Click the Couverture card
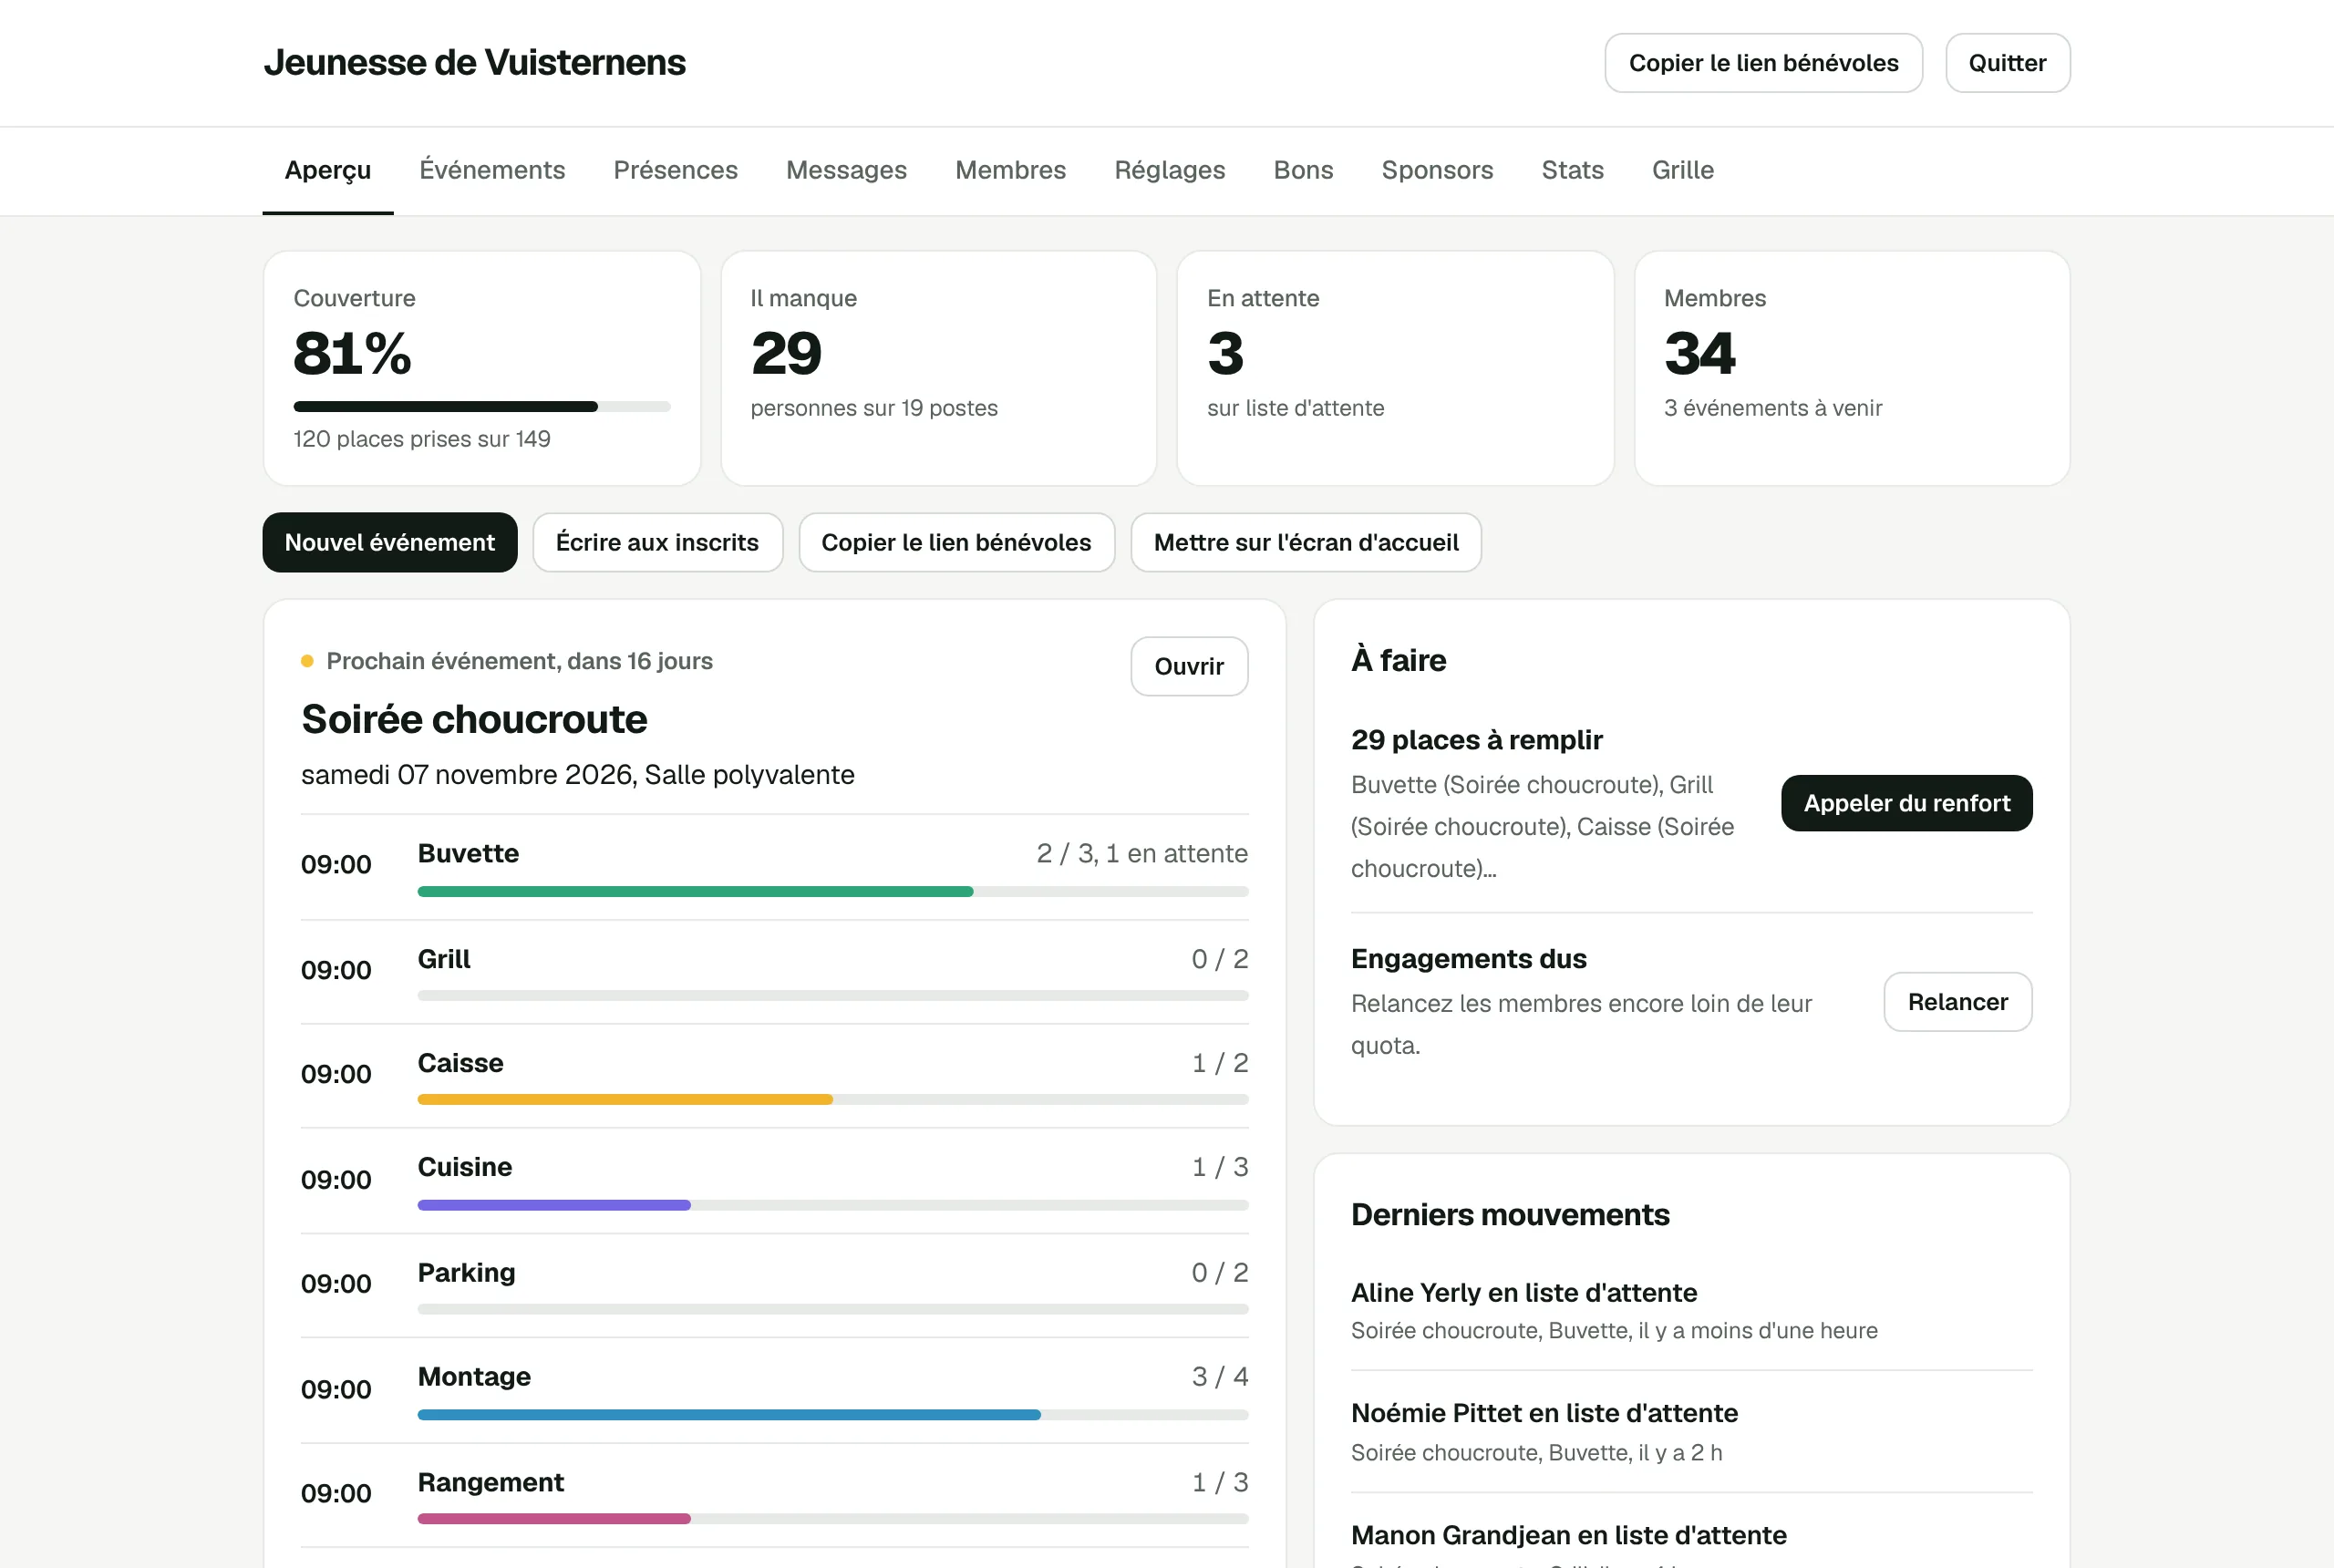Image resolution: width=2334 pixels, height=1568 pixels. pos(482,368)
